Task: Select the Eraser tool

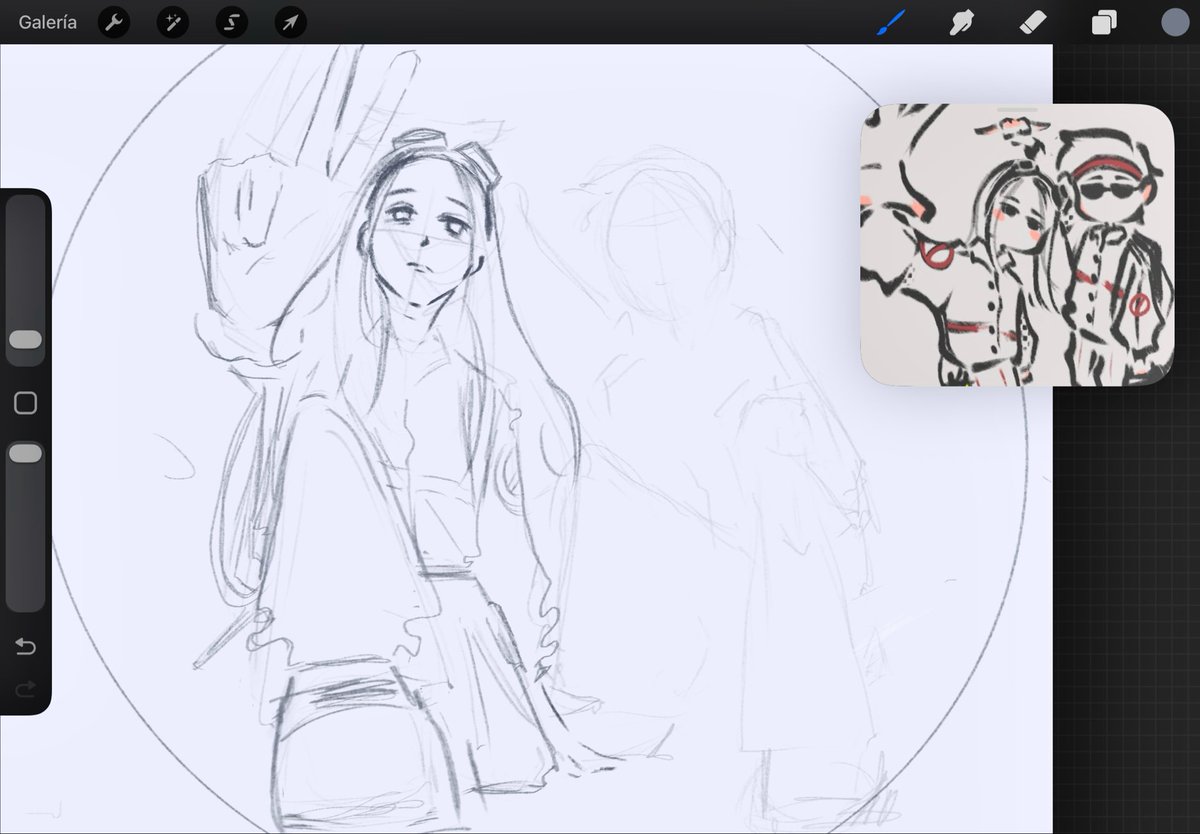Action: (x=1032, y=23)
